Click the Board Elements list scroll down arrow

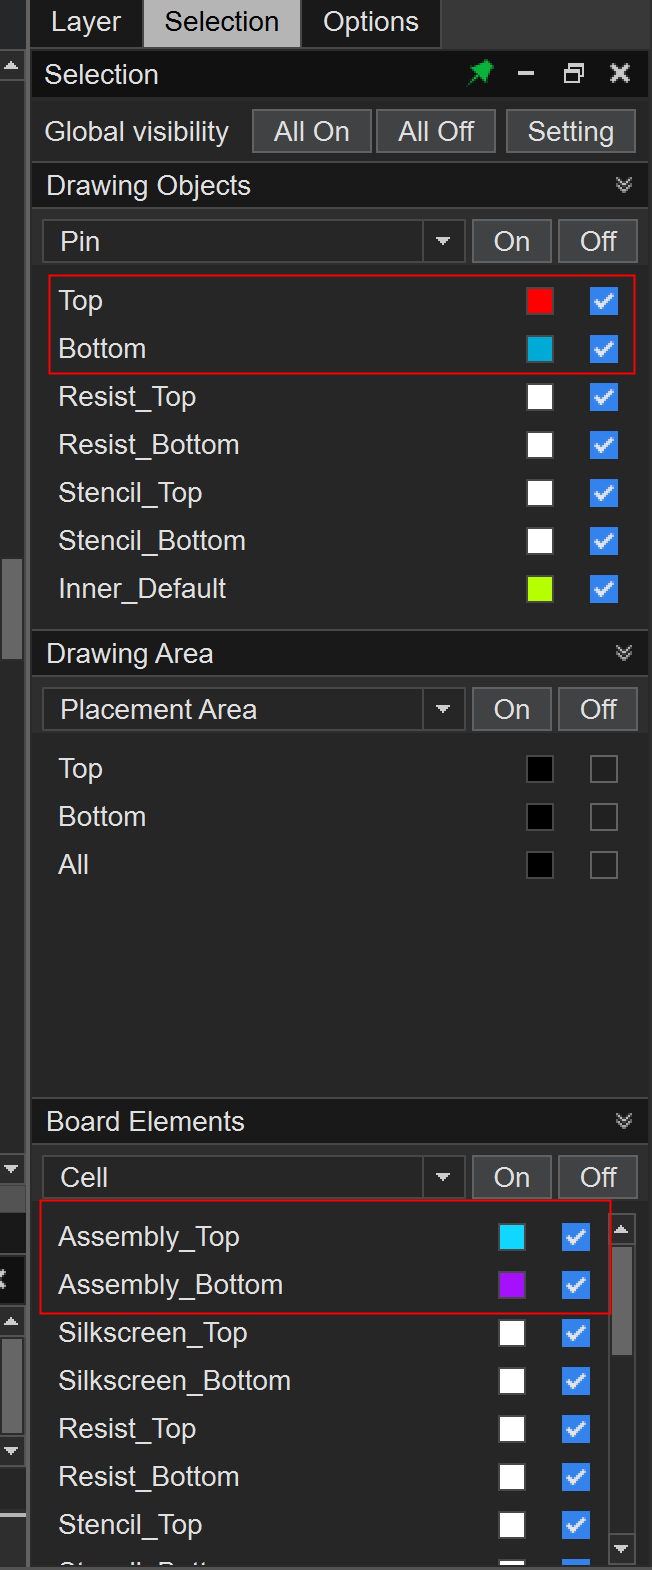[x=621, y=1549]
